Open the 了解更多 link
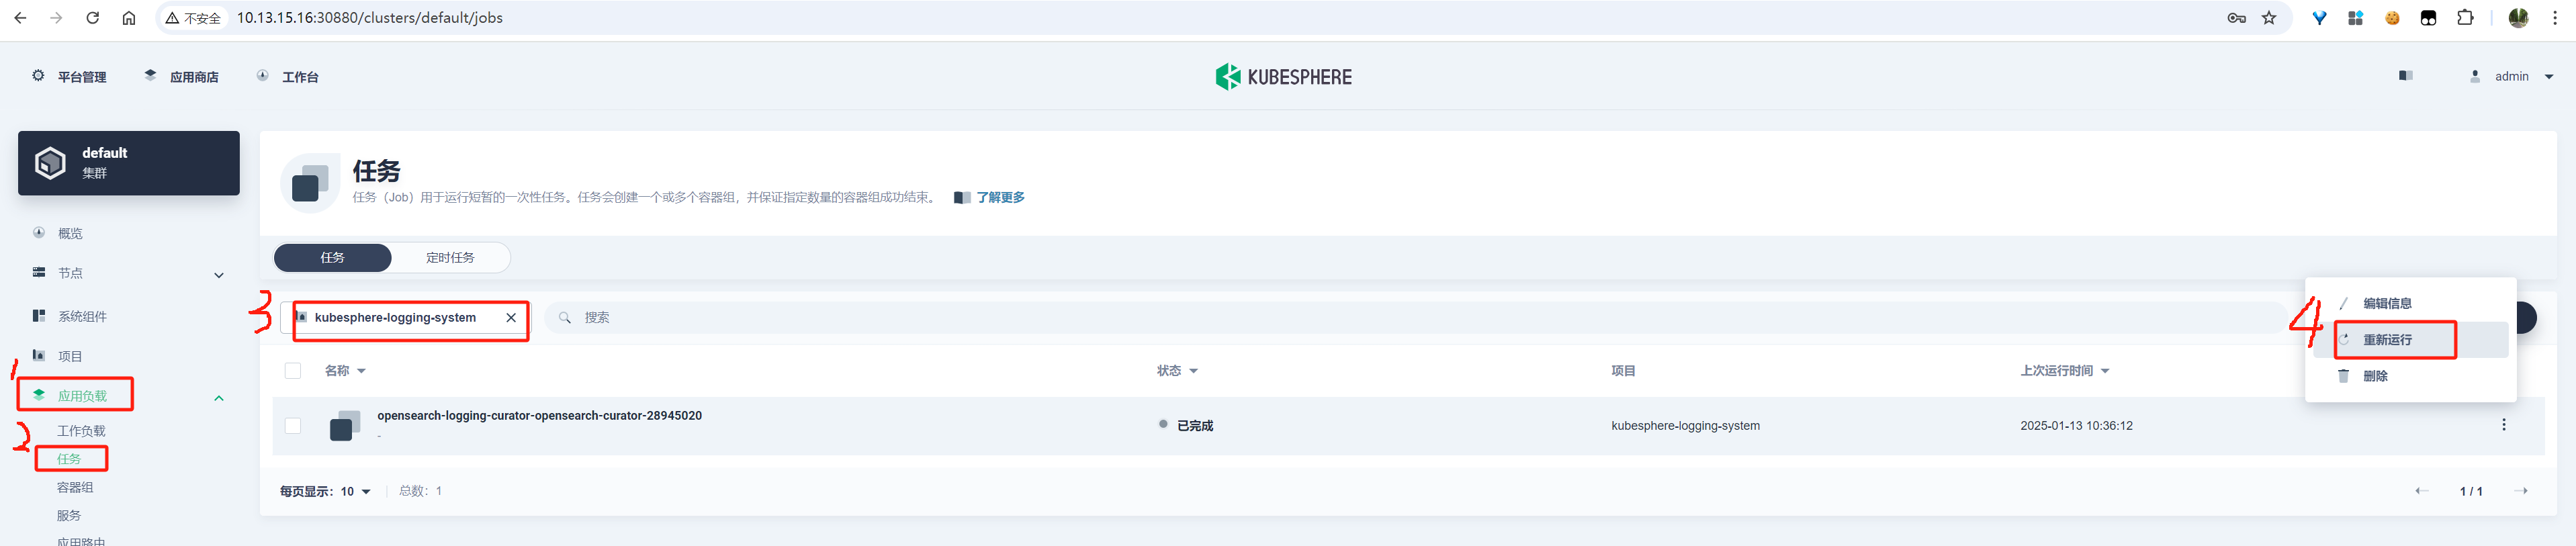Screen dimensions: 2576x546 click(x=1000, y=198)
